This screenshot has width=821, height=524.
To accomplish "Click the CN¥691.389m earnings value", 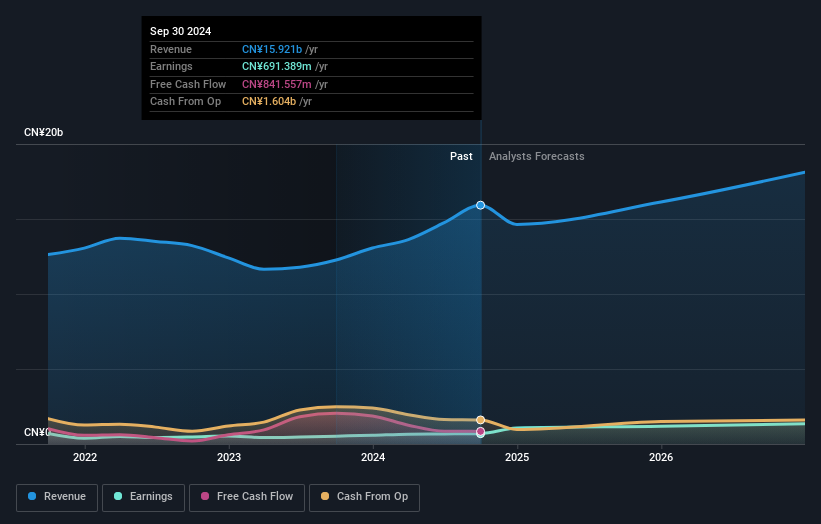I will click(x=276, y=66).
